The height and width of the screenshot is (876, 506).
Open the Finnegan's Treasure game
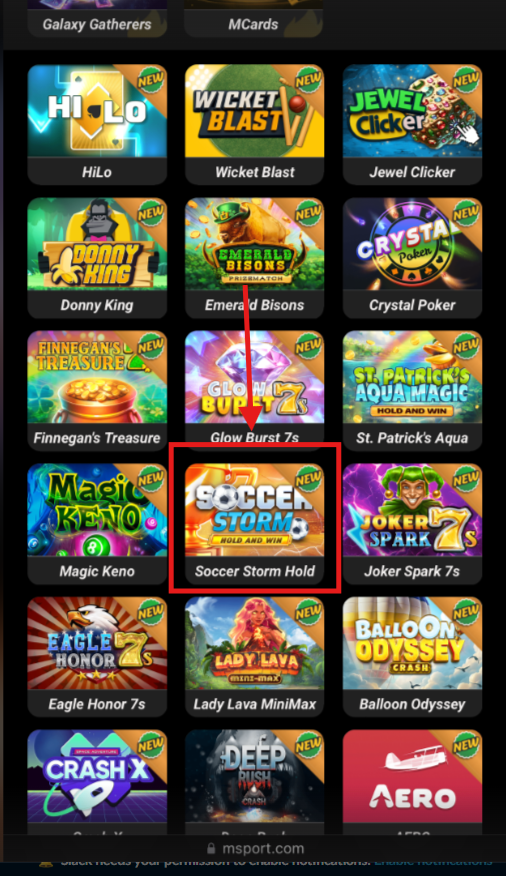(97, 390)
